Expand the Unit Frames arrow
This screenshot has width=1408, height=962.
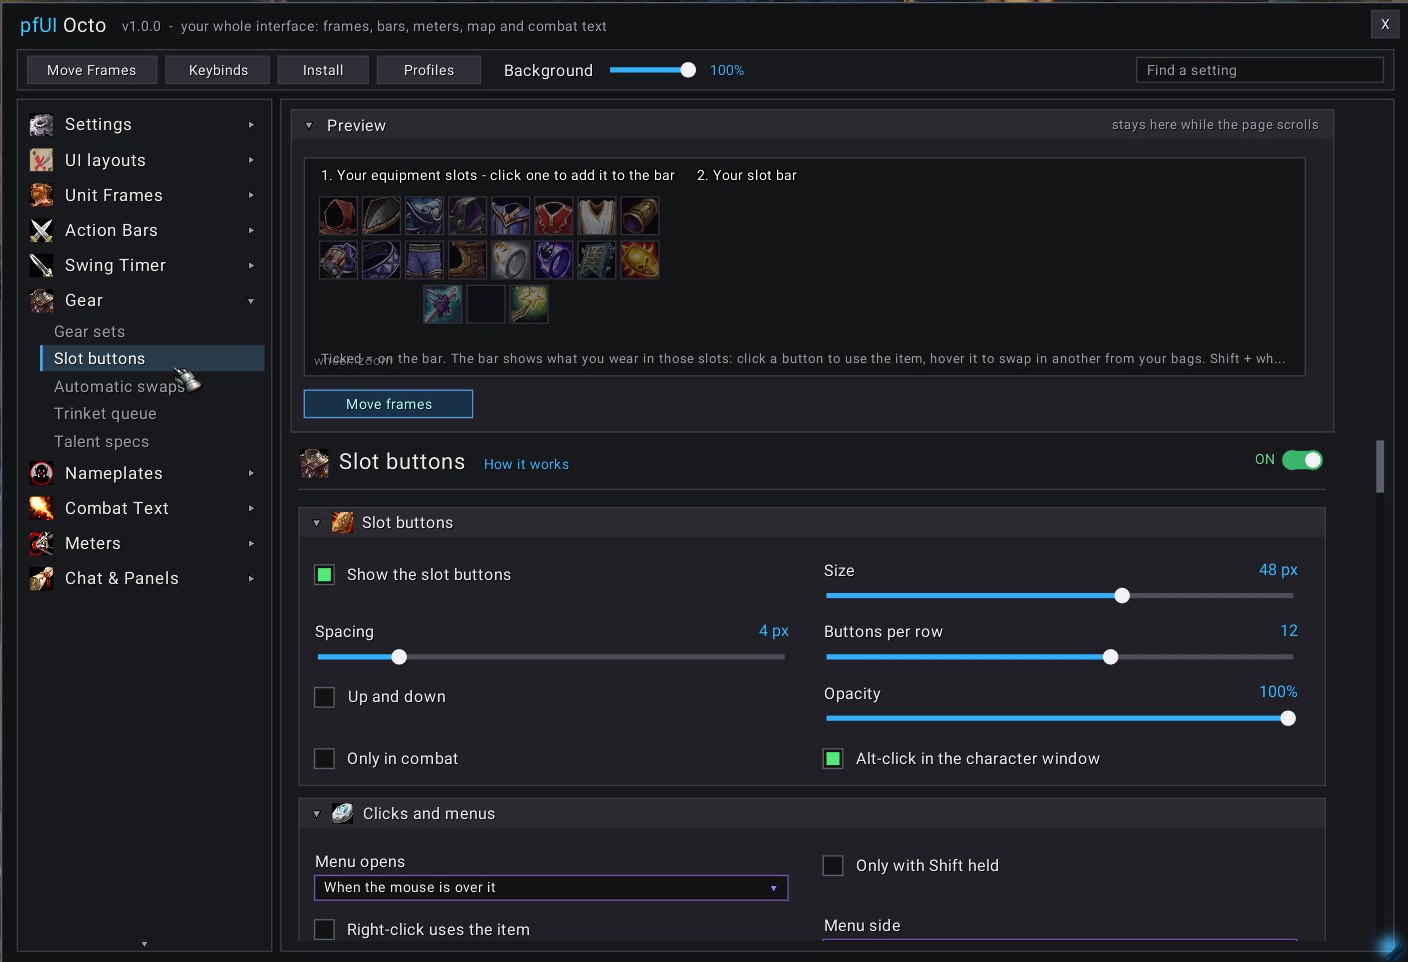(251, 196)
